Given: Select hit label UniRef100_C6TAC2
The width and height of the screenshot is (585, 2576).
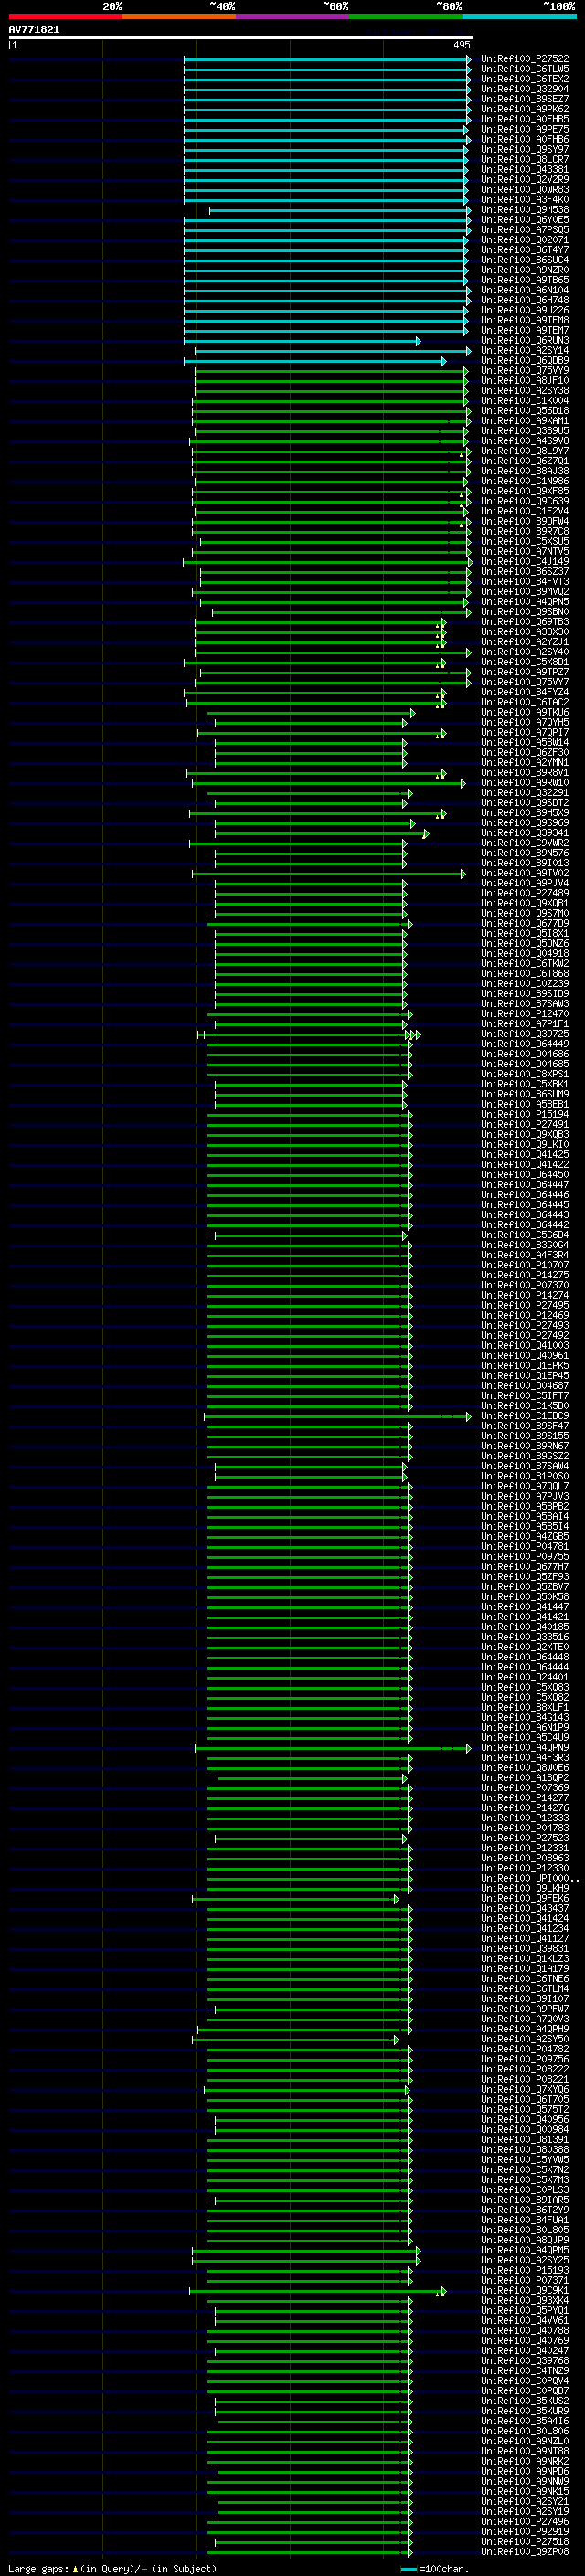Looking at the screenshot, I should tap(524, 702).
